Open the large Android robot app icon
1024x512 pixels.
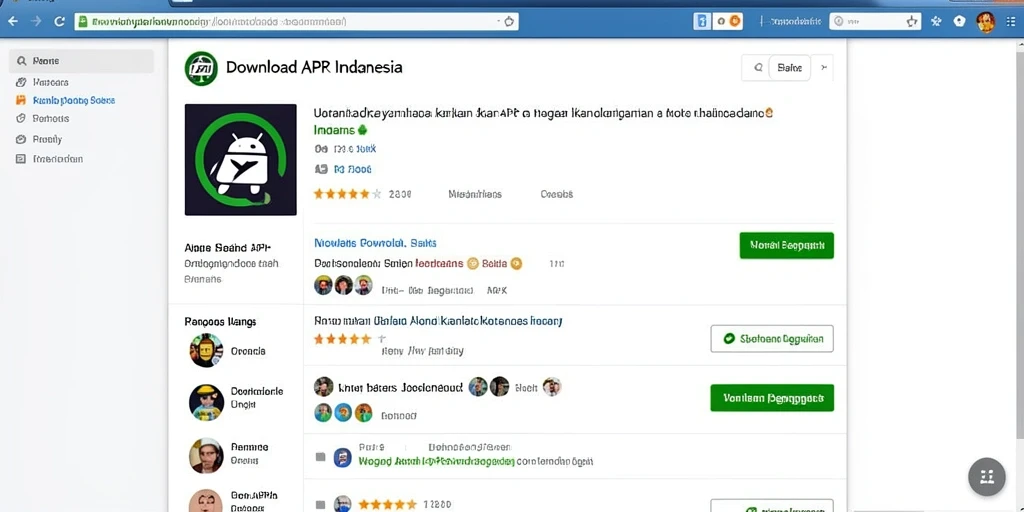click(x=240, y=159)
